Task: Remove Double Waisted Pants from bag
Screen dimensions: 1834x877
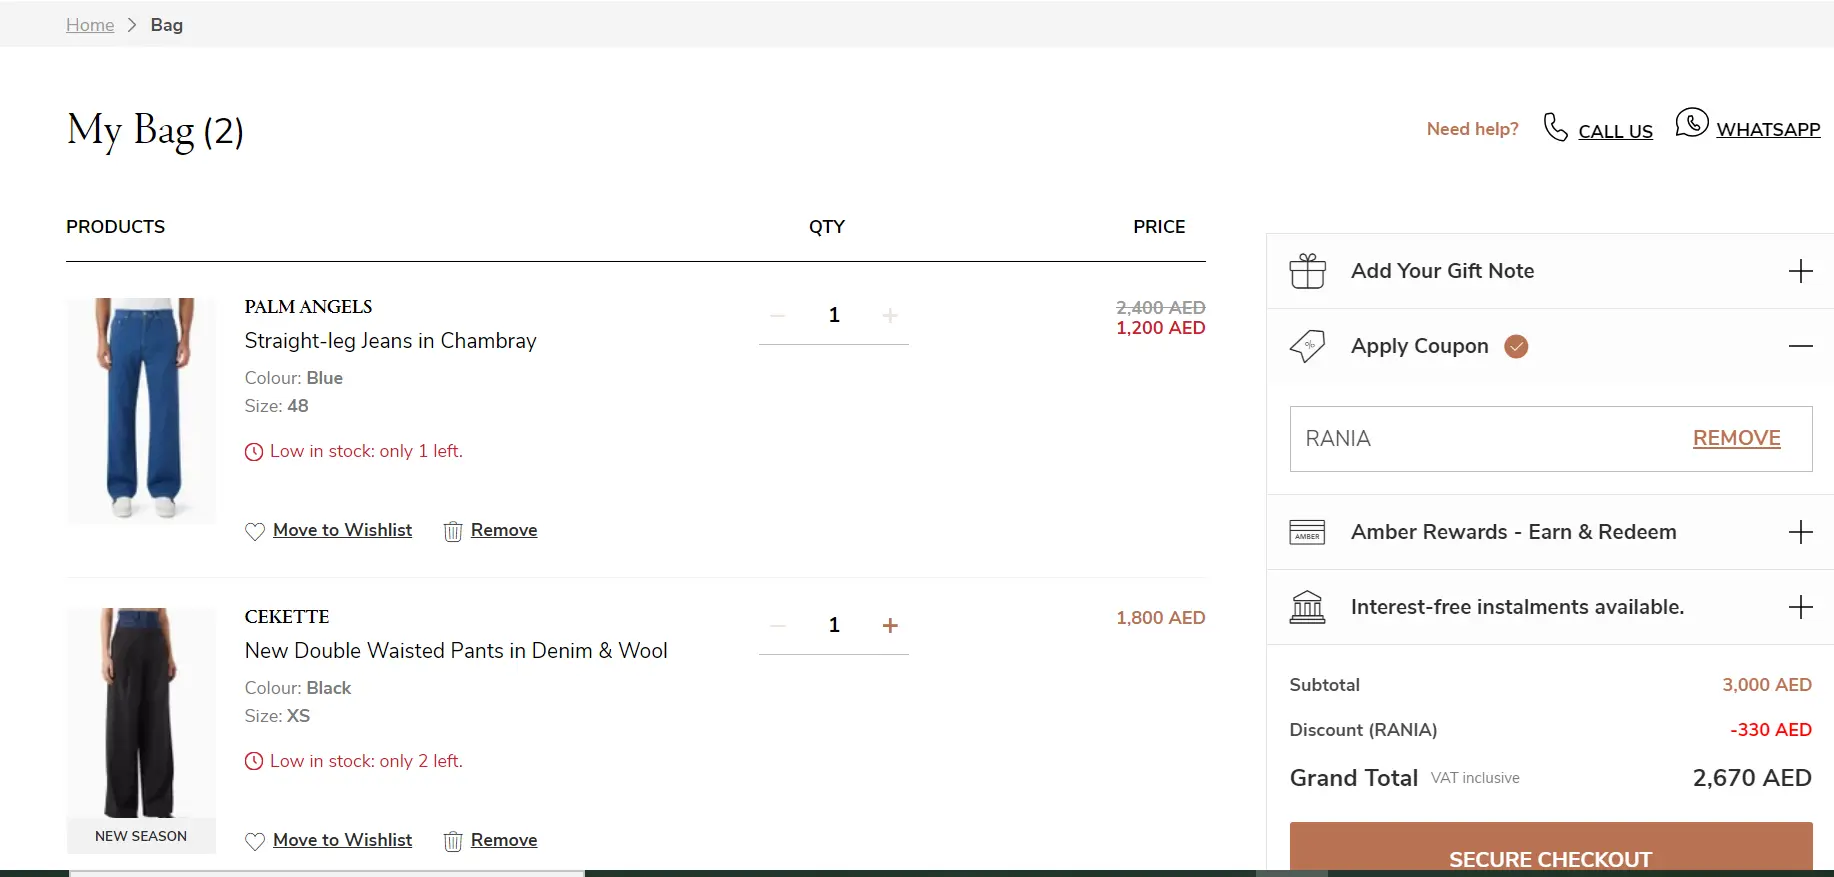Action: (504, 840)
